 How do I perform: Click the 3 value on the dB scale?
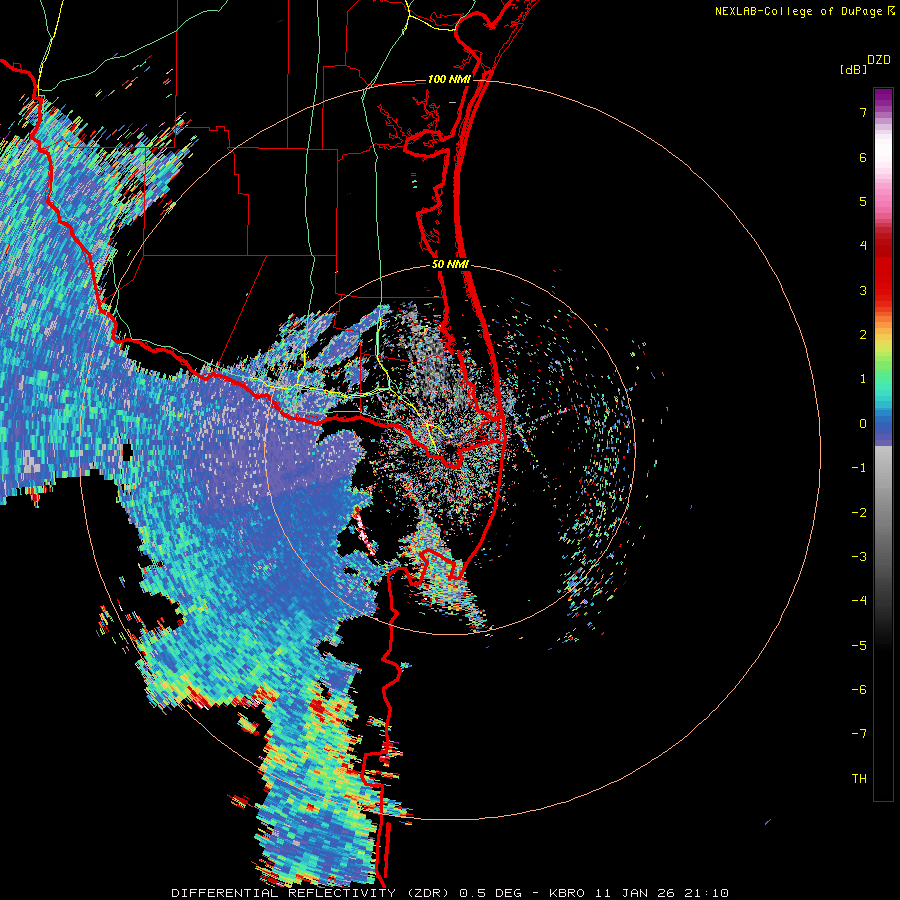pos(863,290)
